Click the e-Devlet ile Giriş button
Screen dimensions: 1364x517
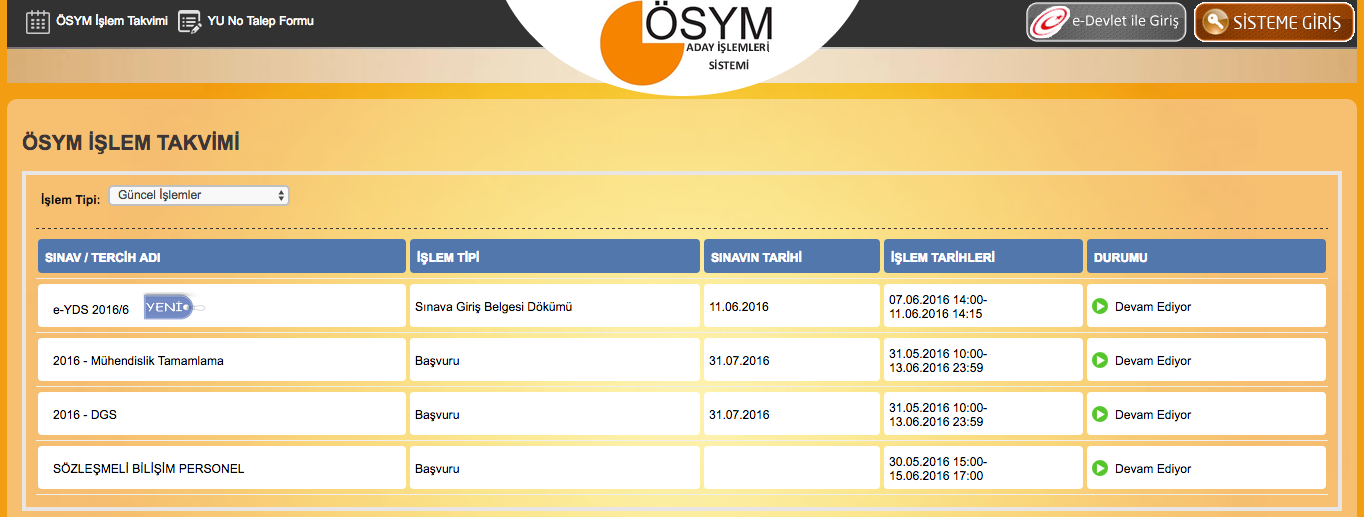click(x=1106, y=22)
